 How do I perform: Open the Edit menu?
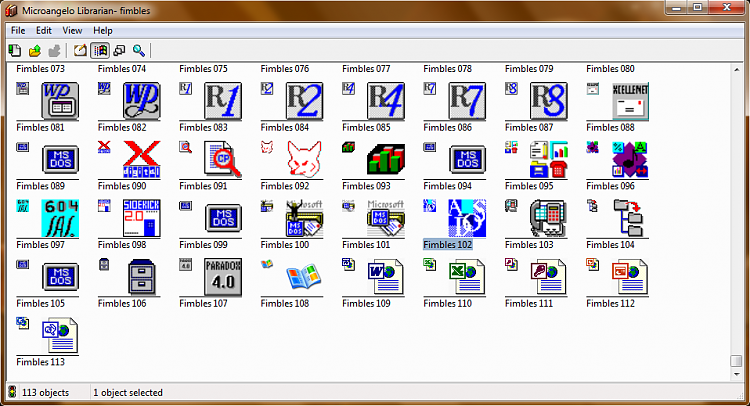[x=44, y=31]
